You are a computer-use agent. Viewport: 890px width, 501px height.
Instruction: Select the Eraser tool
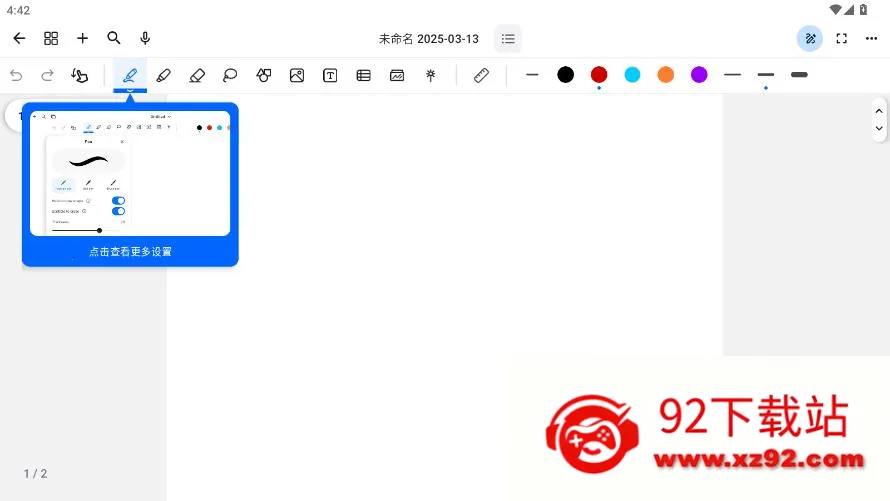(x=197, y=75)
